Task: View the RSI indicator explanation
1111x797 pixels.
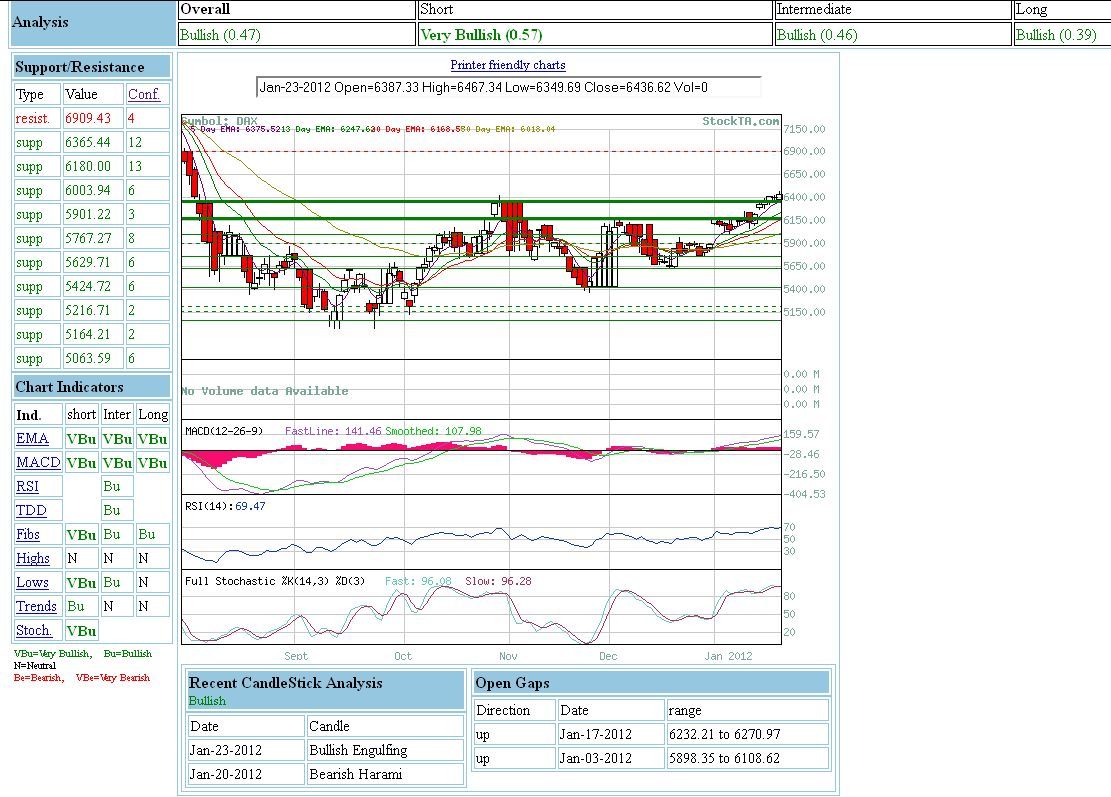Action: (29, 486)
